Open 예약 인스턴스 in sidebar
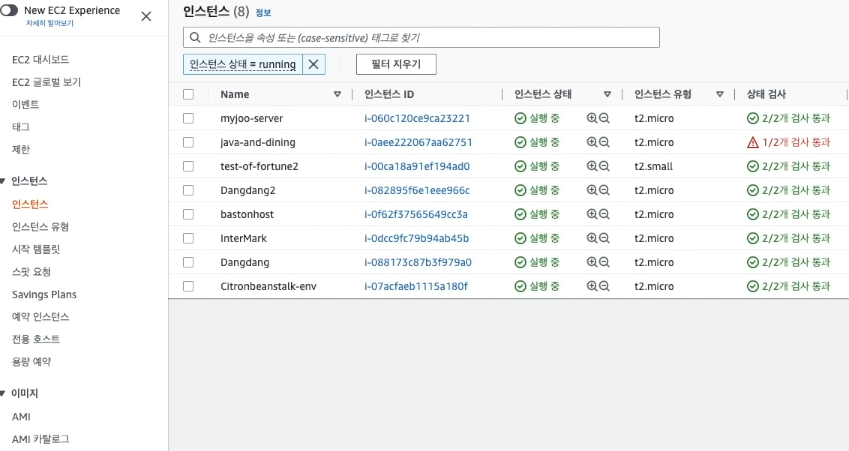 pyautogui.click(x=41, y=317)
